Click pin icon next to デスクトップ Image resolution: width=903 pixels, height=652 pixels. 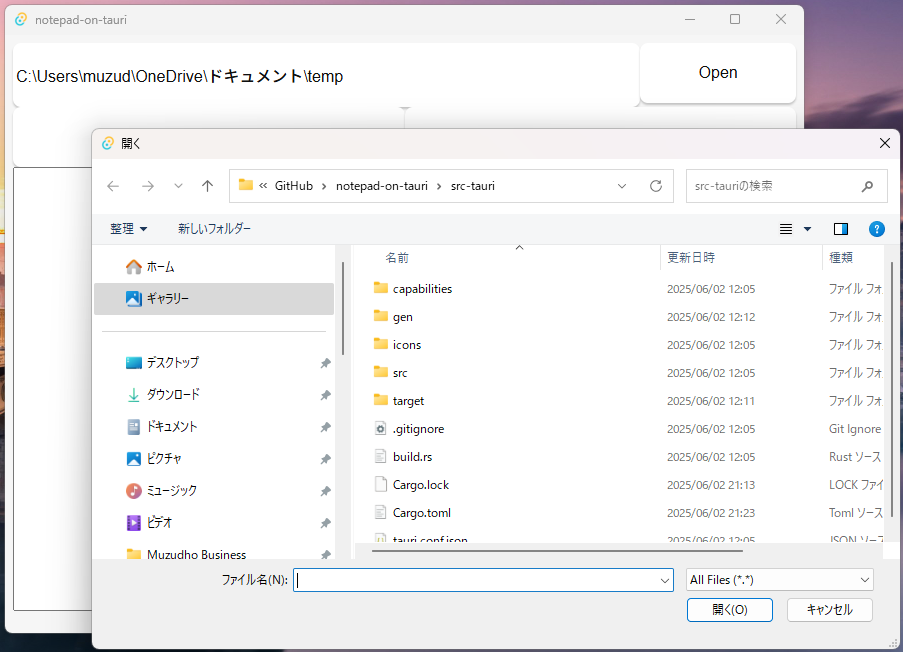[325, 363]
